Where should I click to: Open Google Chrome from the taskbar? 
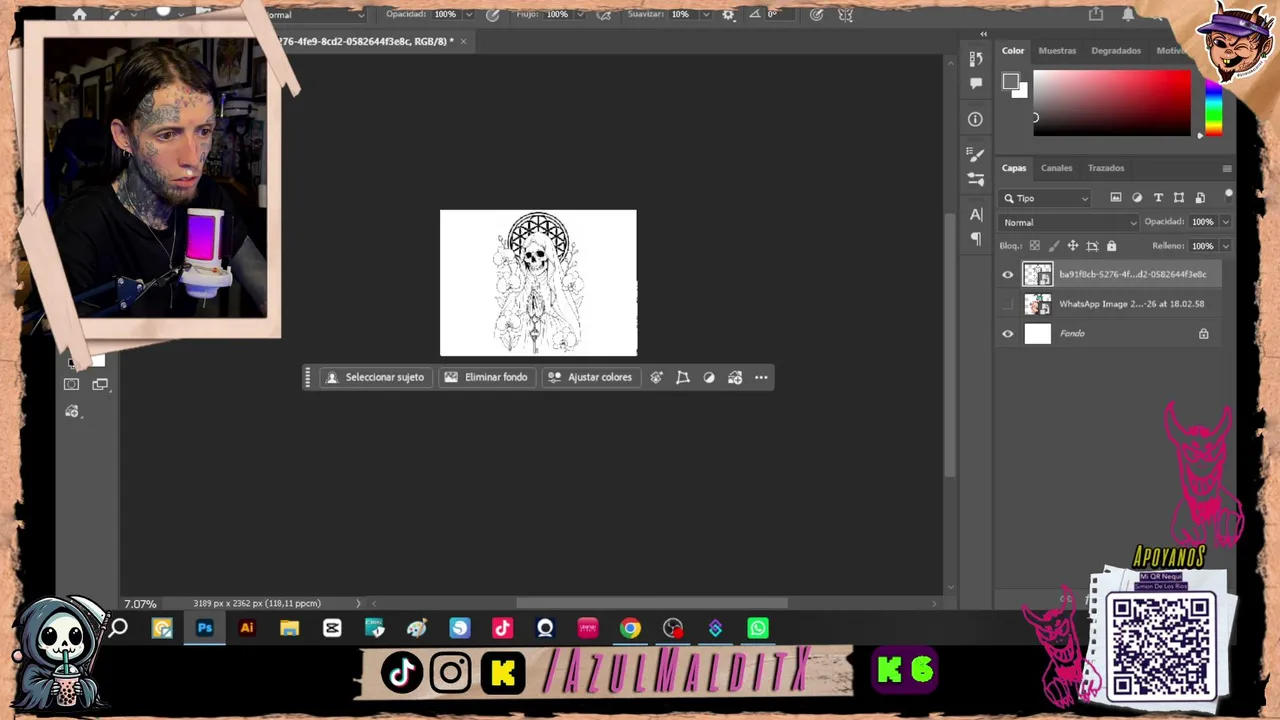[x=630, y=629]
